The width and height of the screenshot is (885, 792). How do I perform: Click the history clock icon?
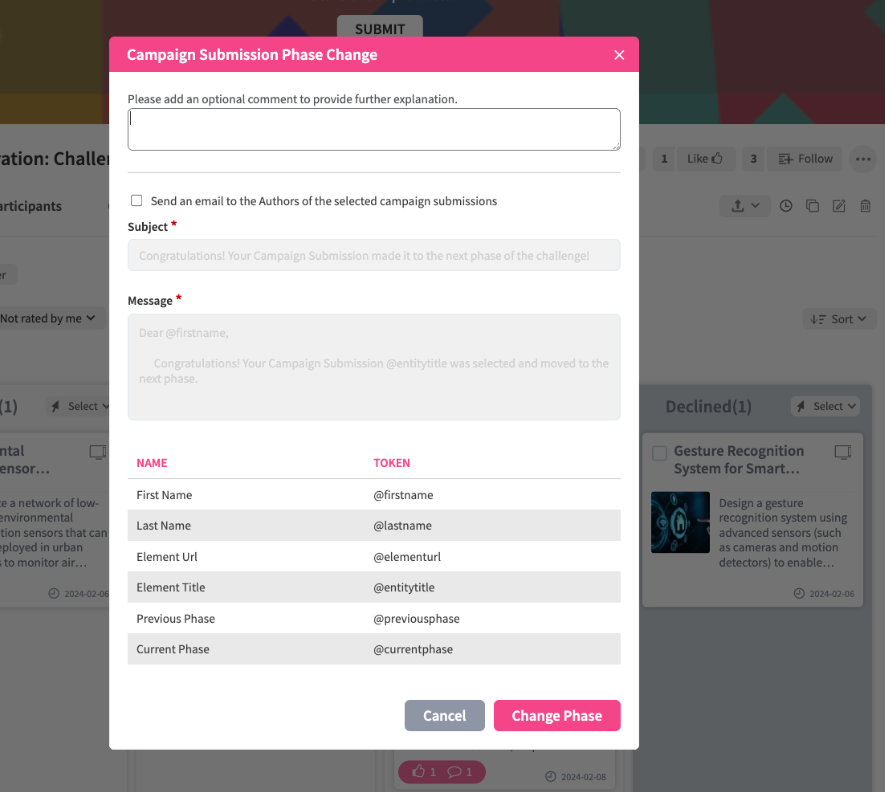pos(786,206)
